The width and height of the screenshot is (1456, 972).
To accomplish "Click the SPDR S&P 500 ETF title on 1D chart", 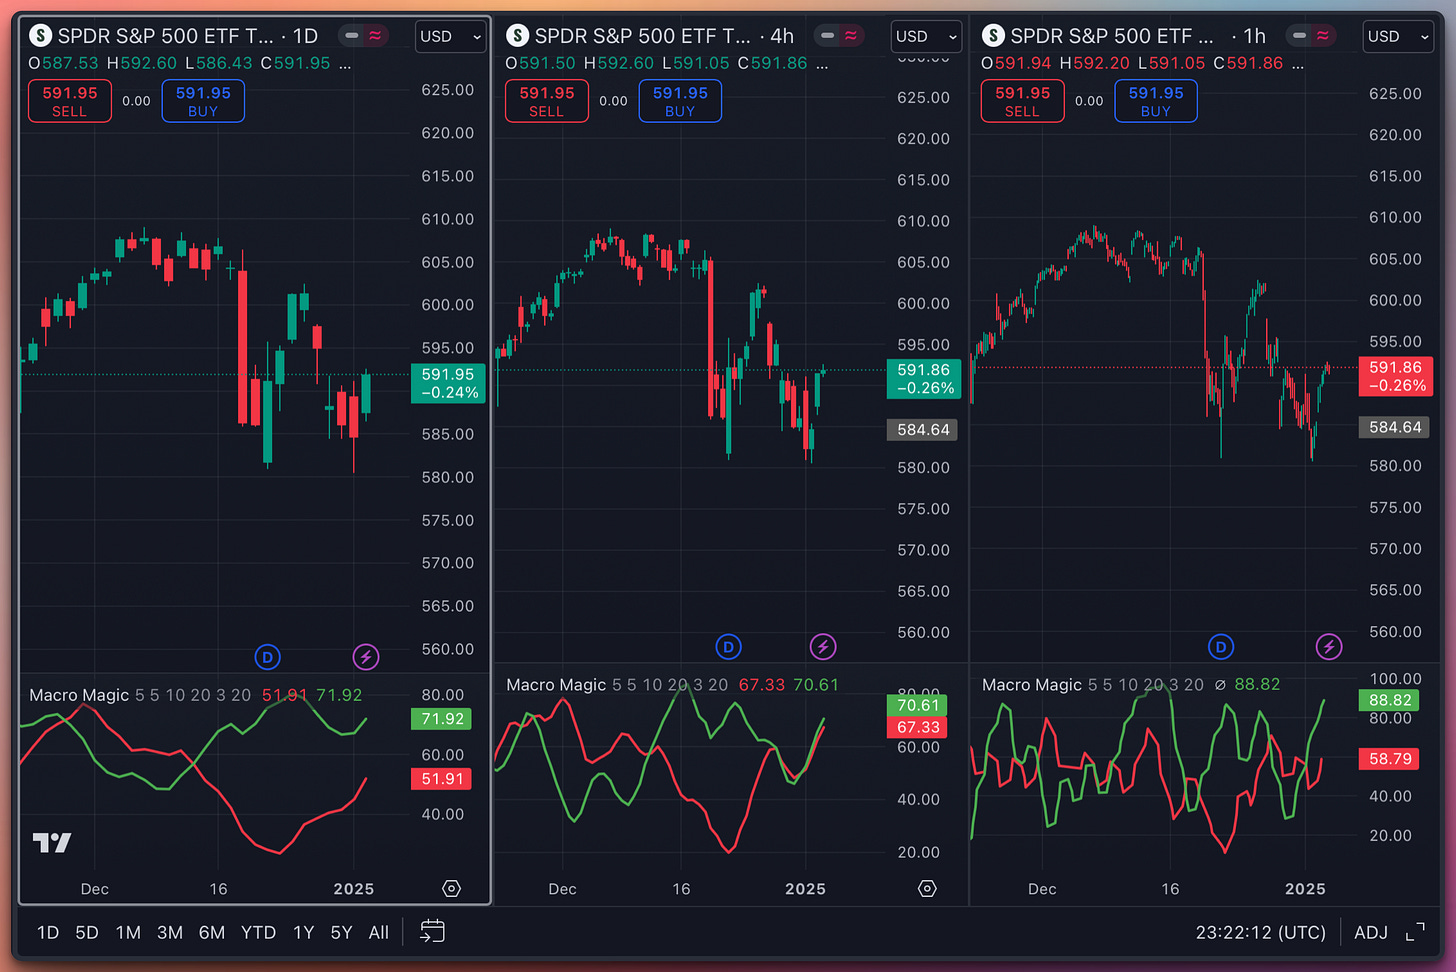I will [x=165, y=36].
